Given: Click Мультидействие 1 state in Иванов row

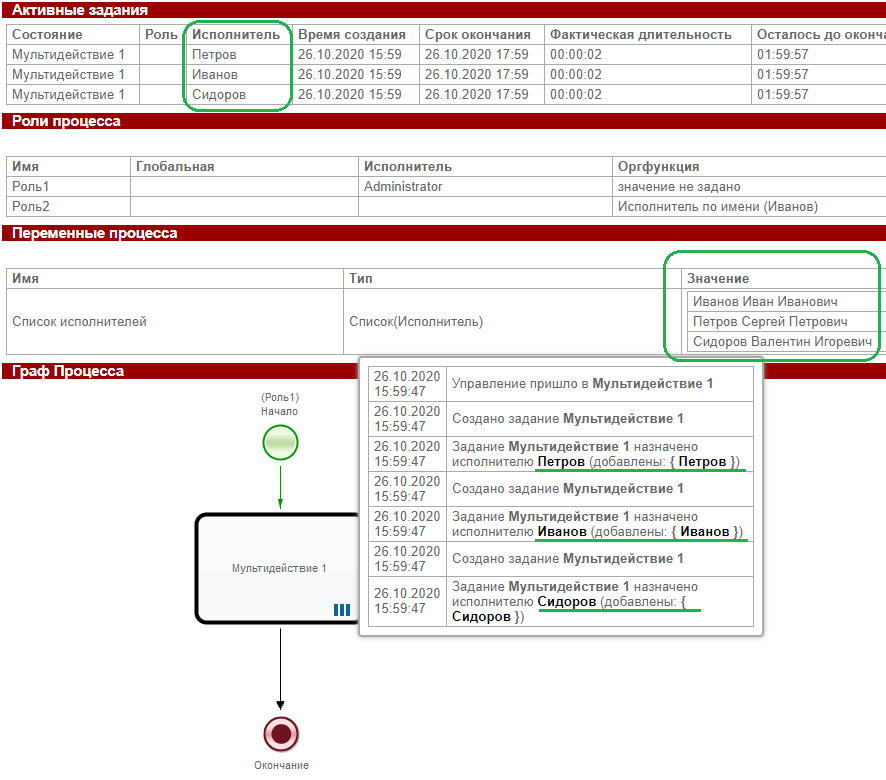Looking at the screenshot, I should (x=68, y=75).
